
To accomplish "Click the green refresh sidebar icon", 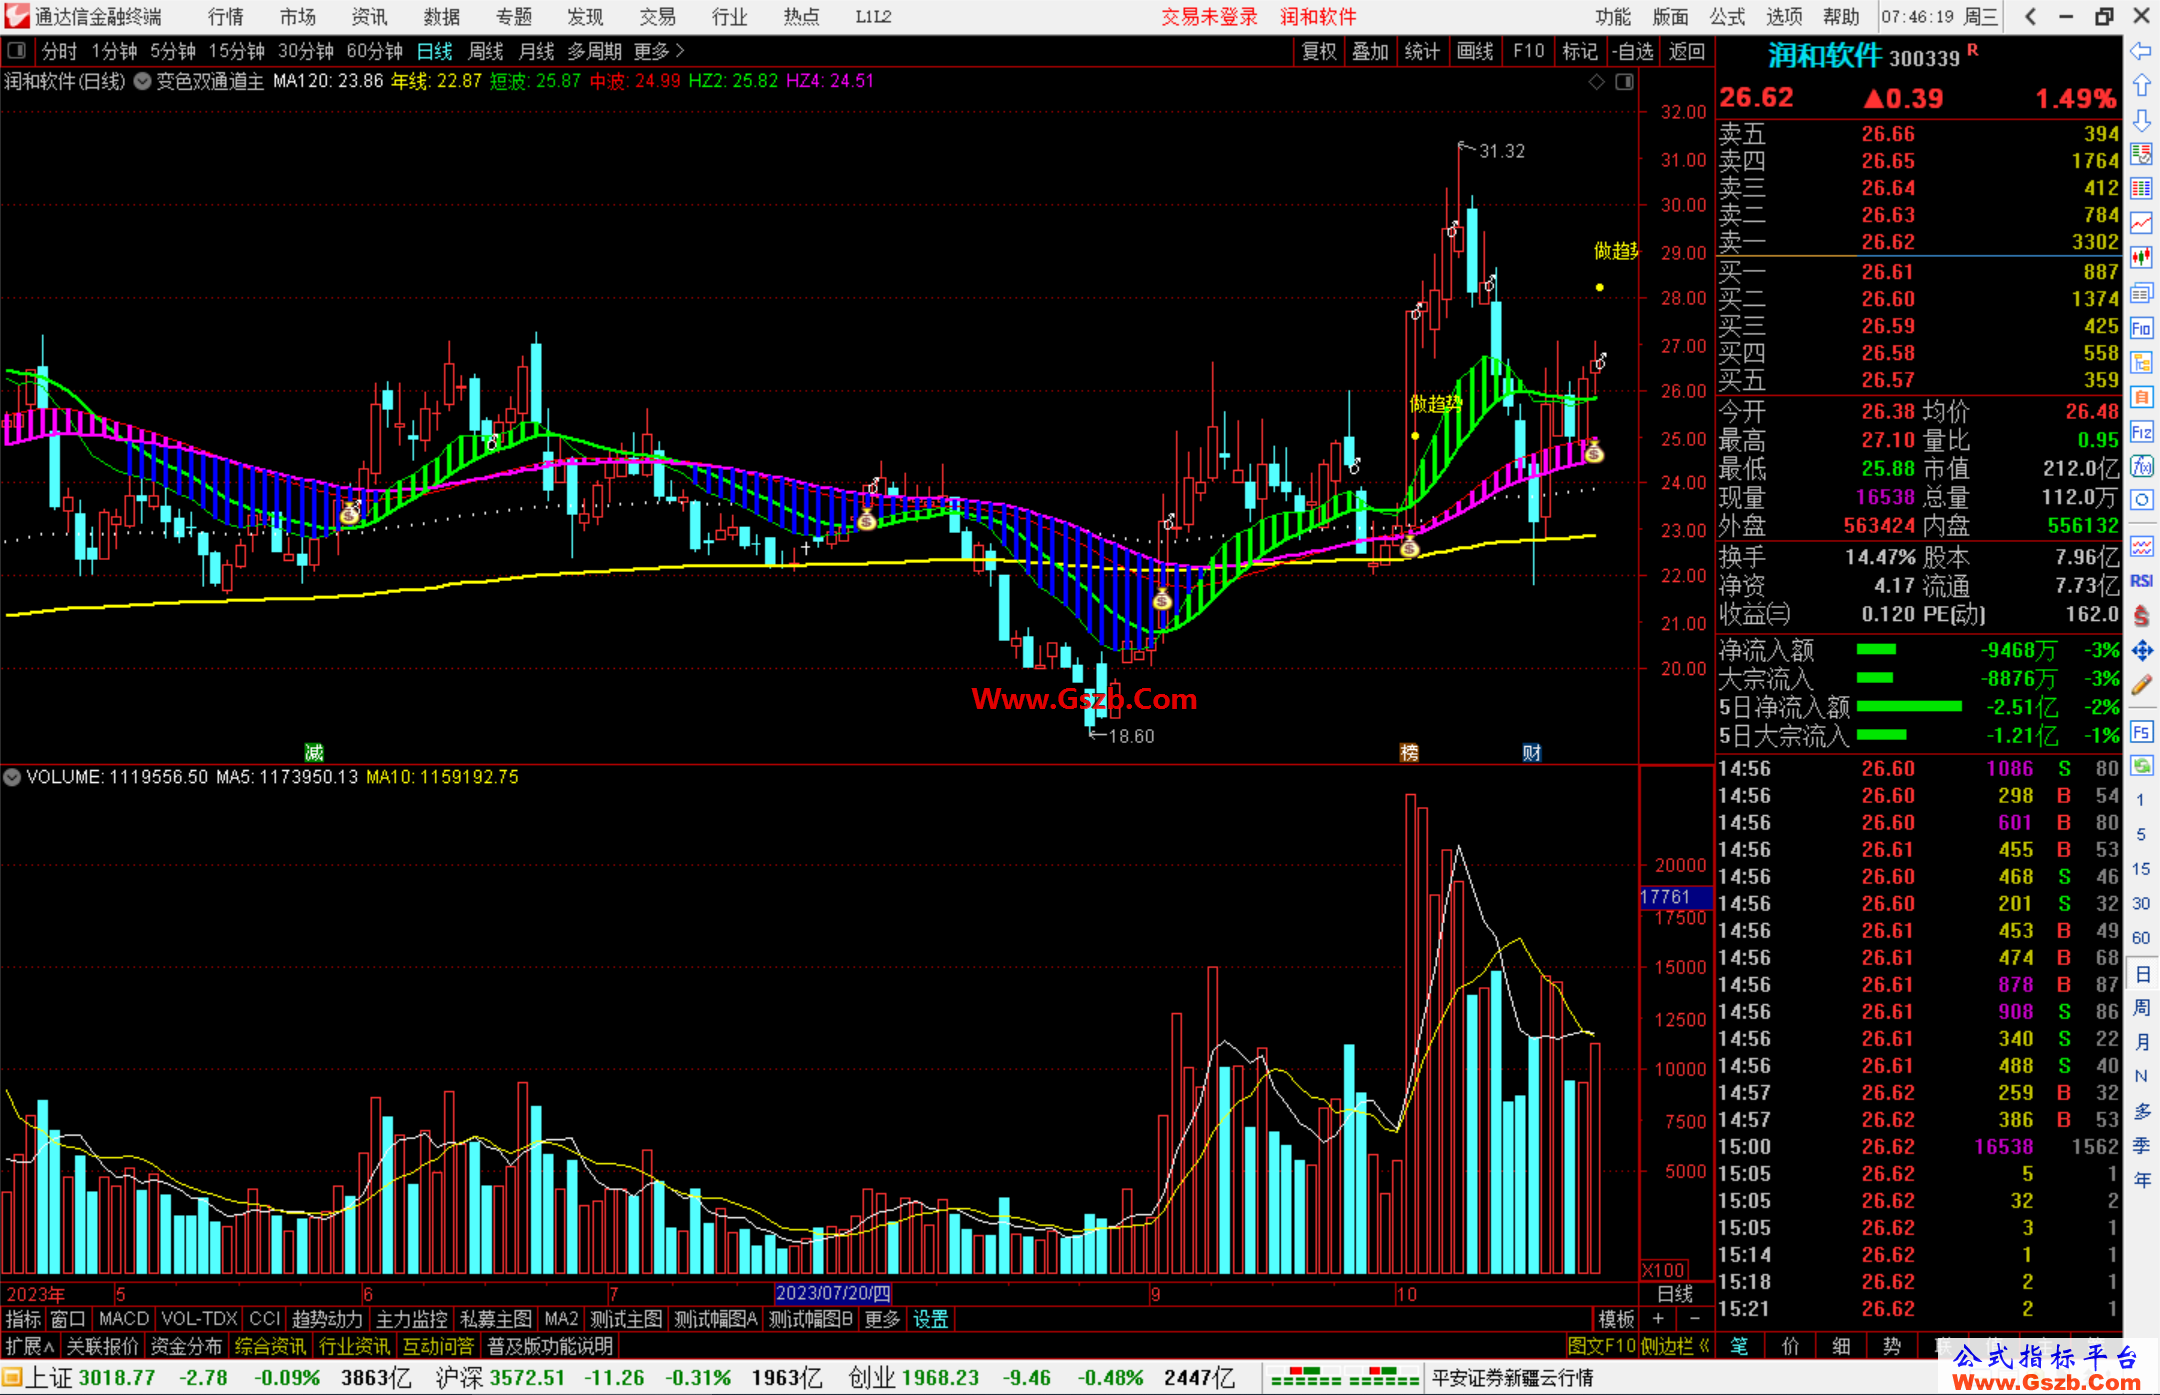I will (2141, 766).
